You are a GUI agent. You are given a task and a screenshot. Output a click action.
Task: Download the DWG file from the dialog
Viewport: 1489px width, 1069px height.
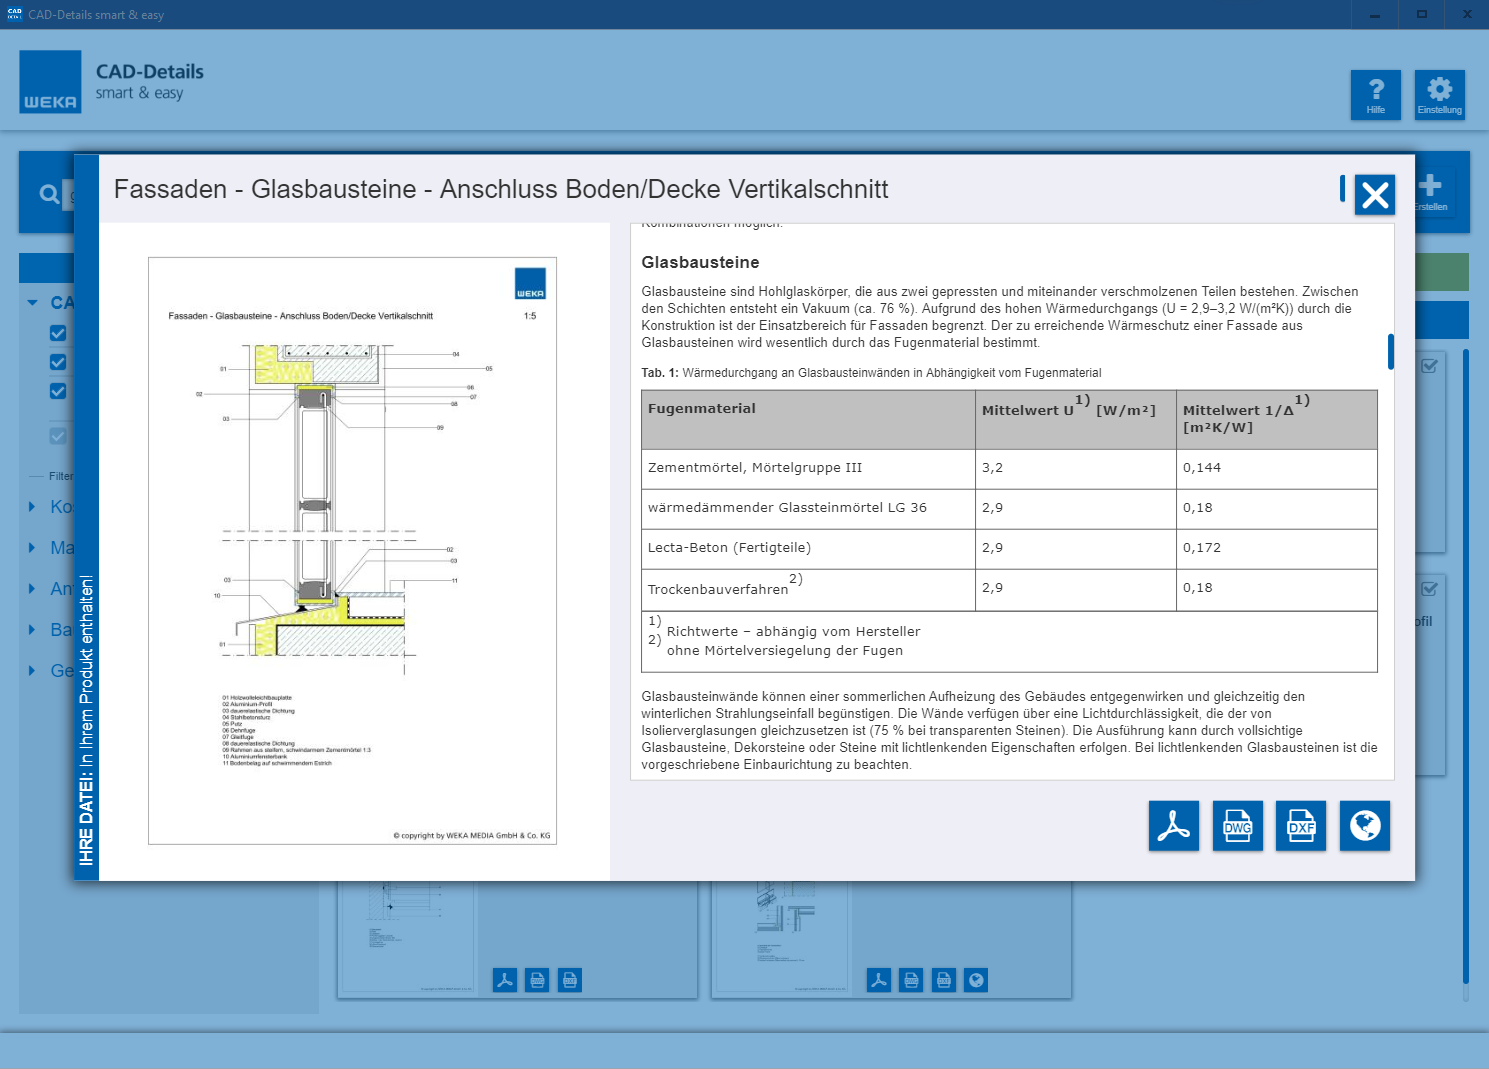pyautogui.click(x=1237, y=826)
